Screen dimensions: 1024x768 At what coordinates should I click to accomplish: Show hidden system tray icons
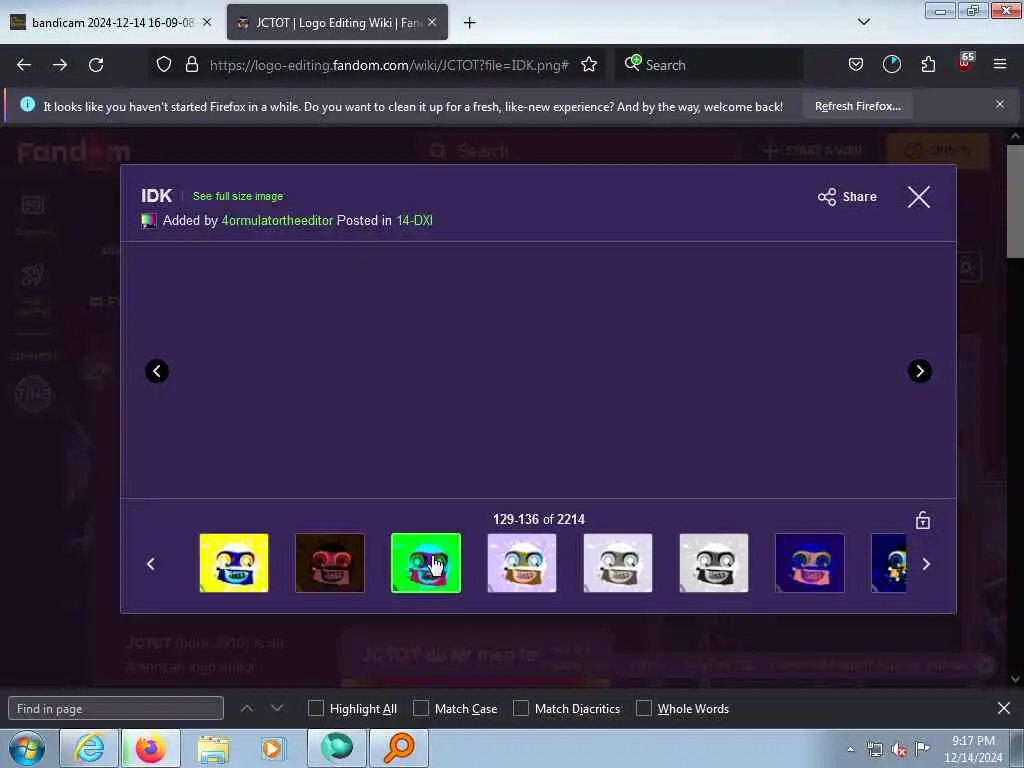click(850, 750)
